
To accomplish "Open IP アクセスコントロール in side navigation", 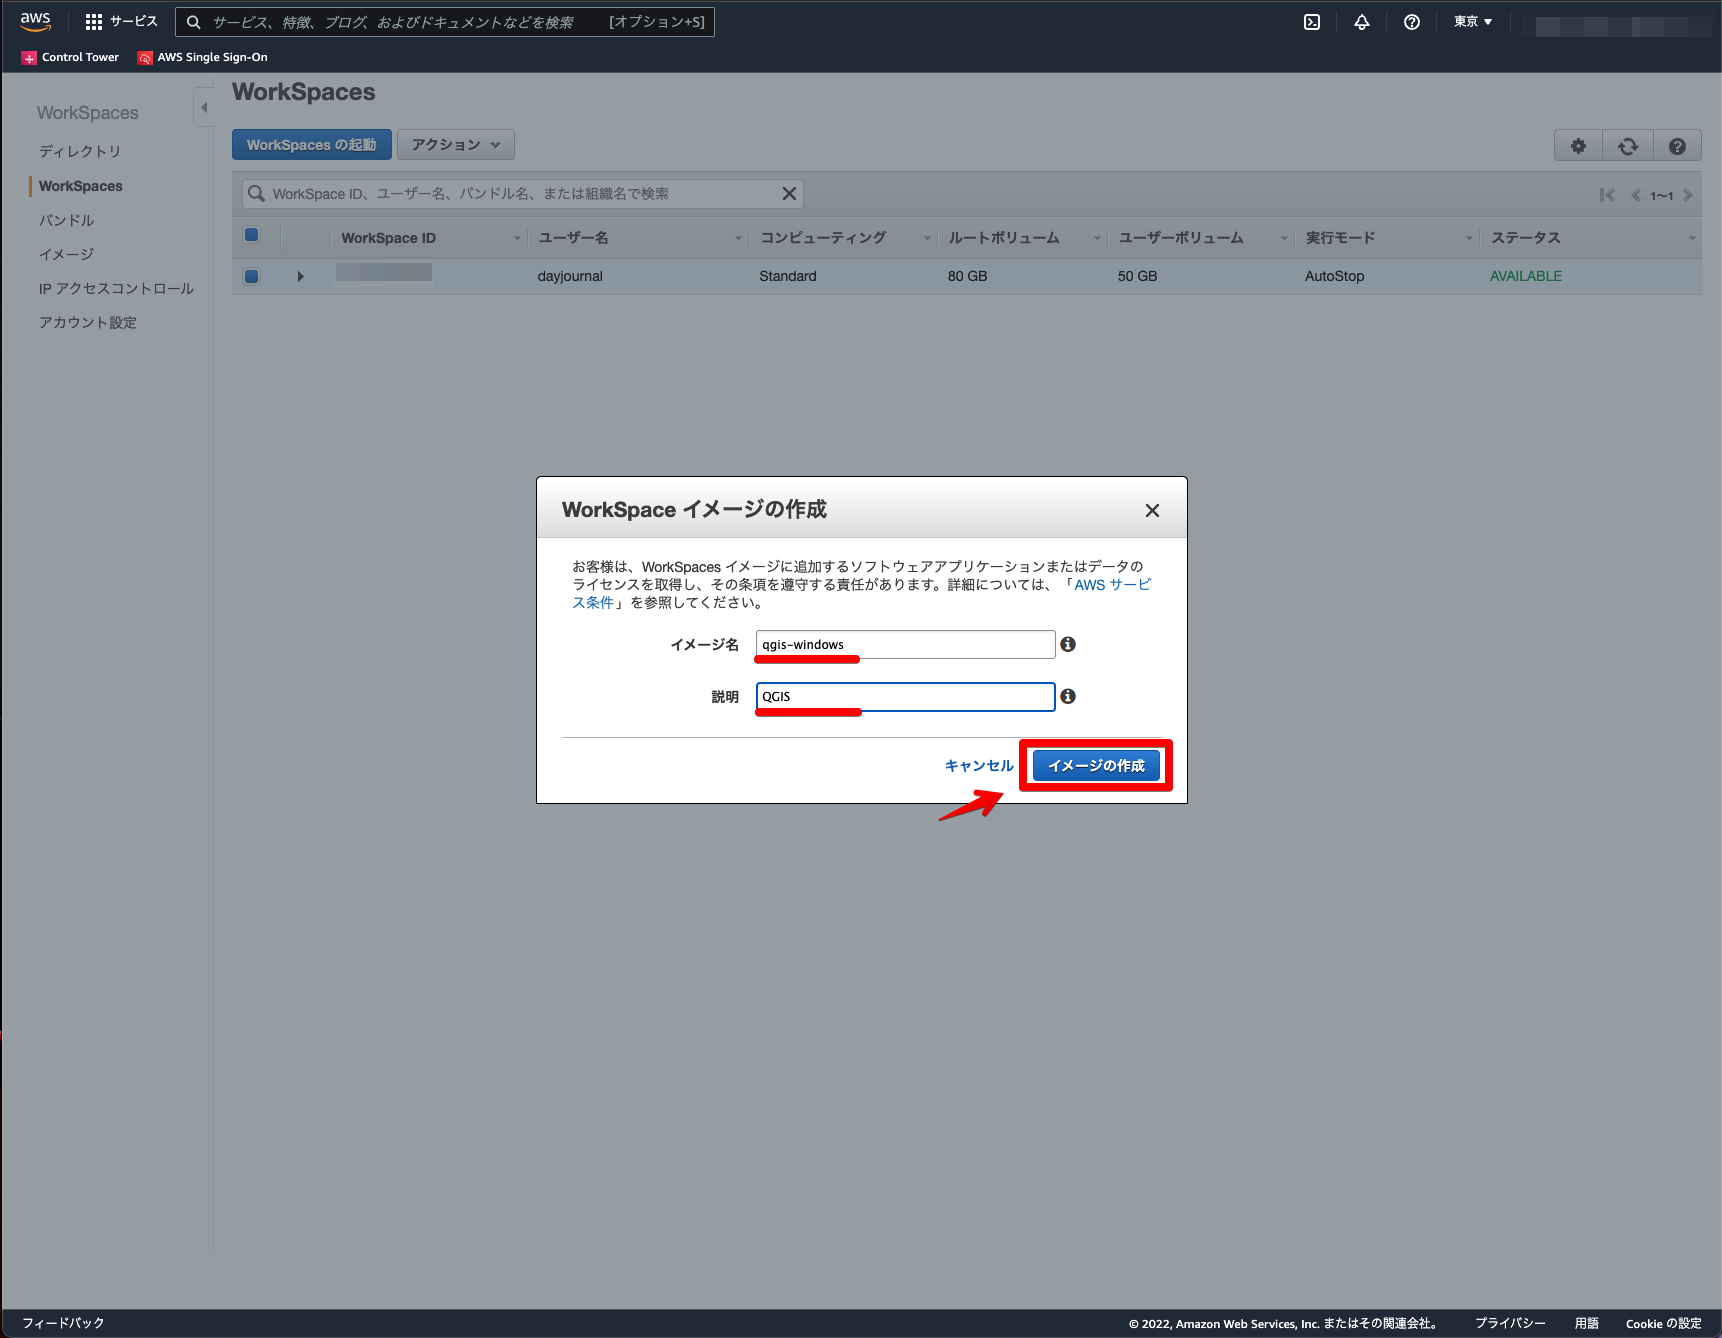I will point(116,288).
